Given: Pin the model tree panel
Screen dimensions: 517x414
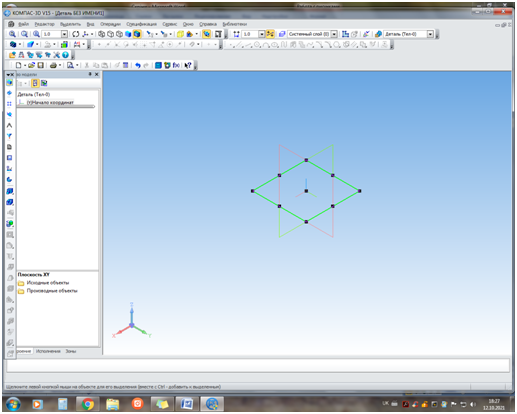Looking at the screenshot, I should click(x=90, y=74).
